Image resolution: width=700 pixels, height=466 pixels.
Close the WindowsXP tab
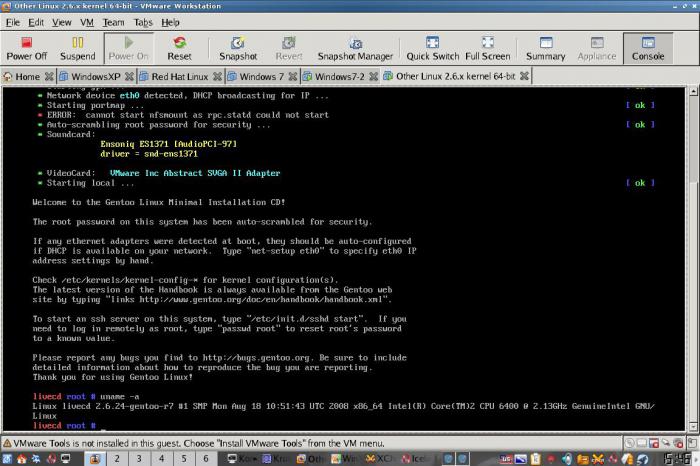pos(129,77)
